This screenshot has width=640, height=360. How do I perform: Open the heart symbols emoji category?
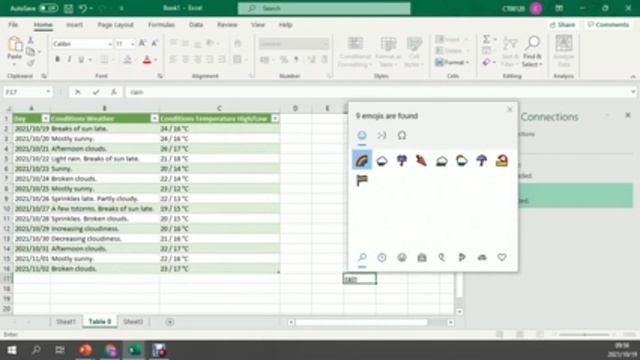tap(502, 257)
